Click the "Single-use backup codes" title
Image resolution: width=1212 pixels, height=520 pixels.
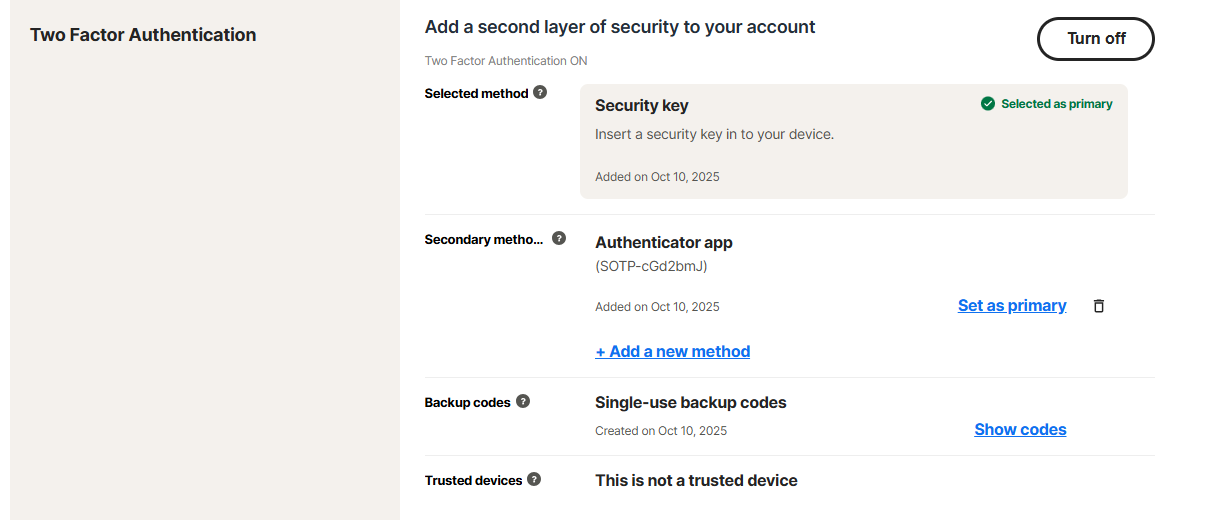tap(690, 403)
